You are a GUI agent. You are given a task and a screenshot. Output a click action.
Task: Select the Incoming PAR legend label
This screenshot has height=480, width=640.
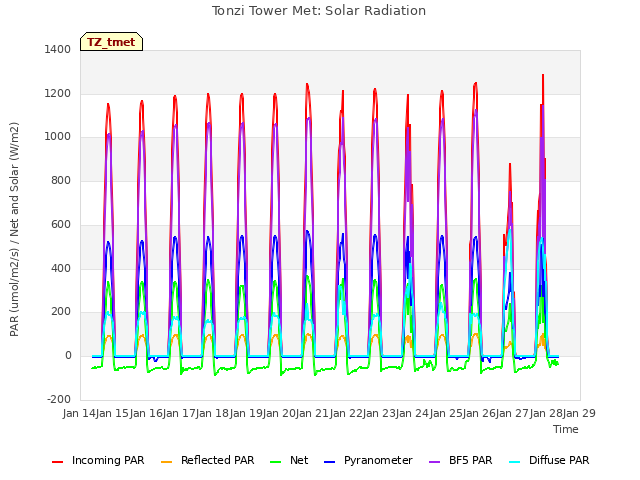pos(108,460)
